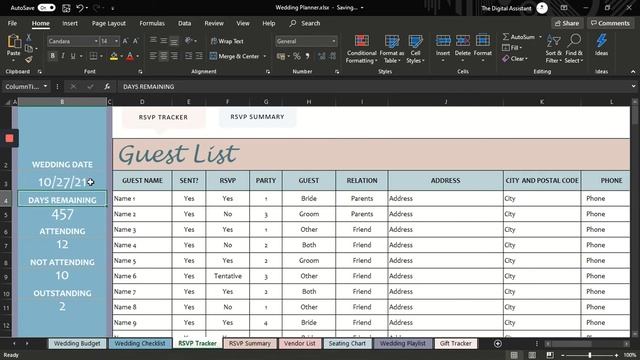The image size is (640, 360).
Task: Collapse the ribbon with the chevron
Action: (x=633, y=72)
